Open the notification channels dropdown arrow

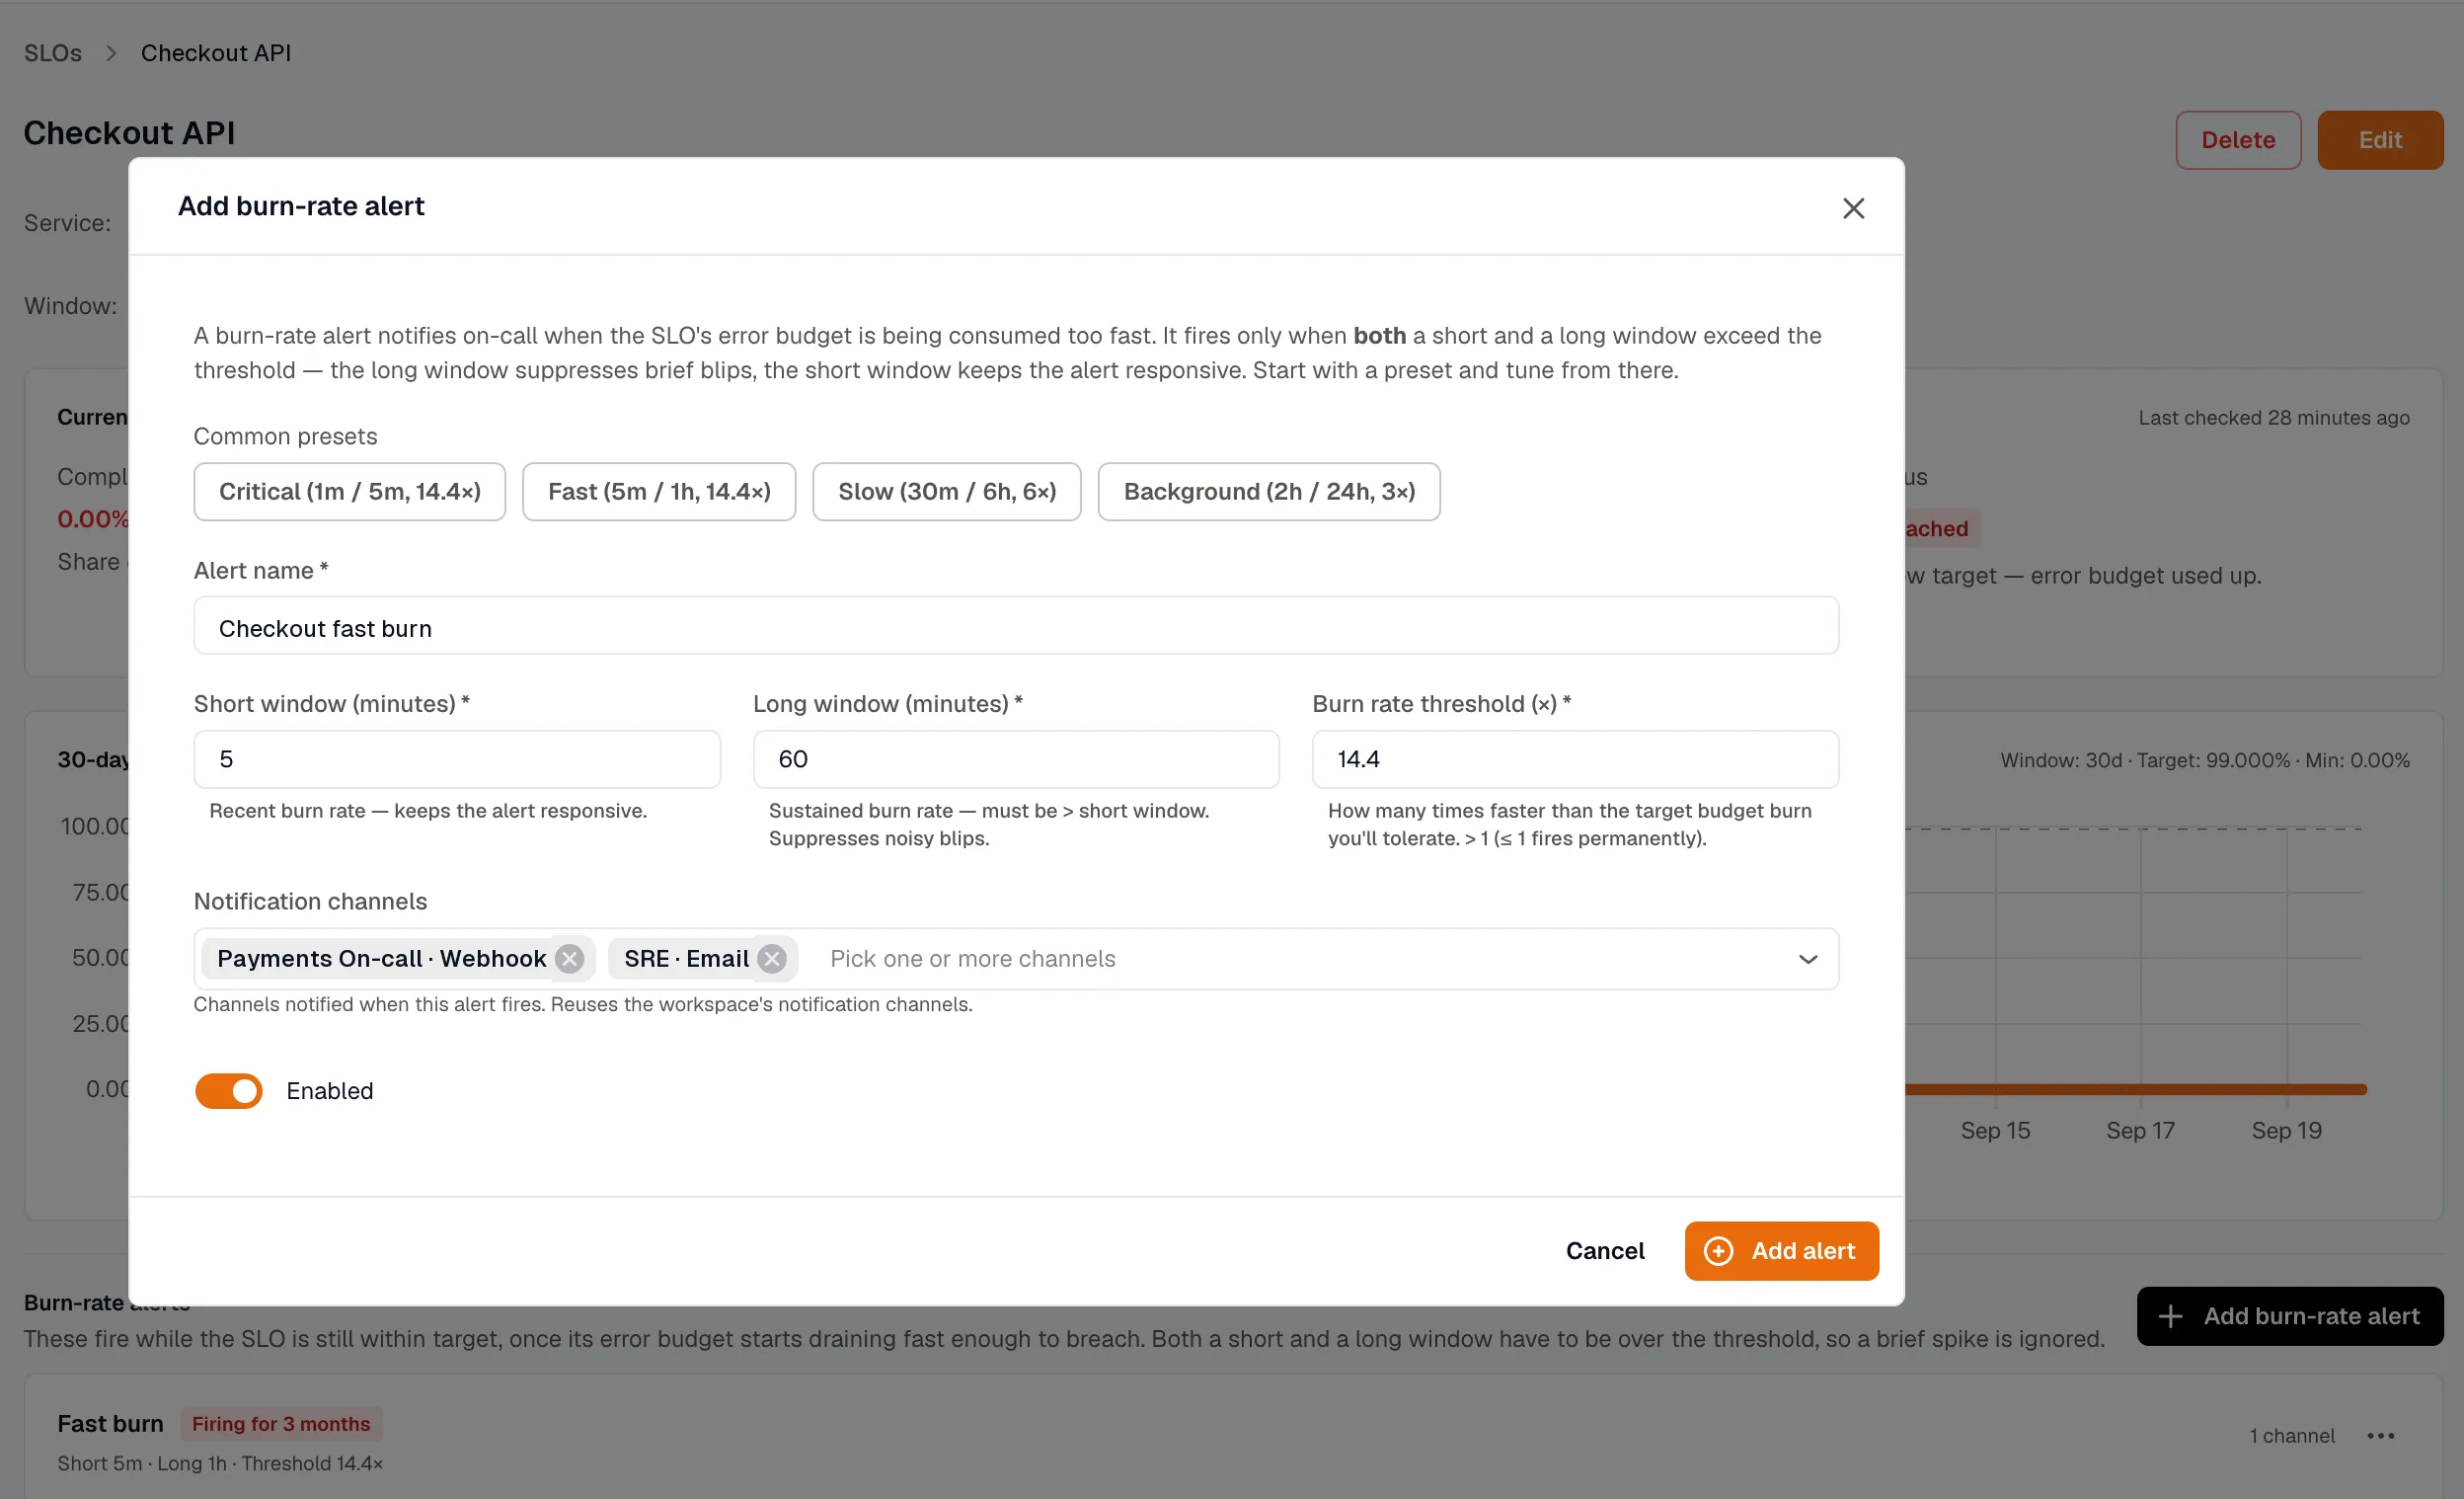[1807, 959]
